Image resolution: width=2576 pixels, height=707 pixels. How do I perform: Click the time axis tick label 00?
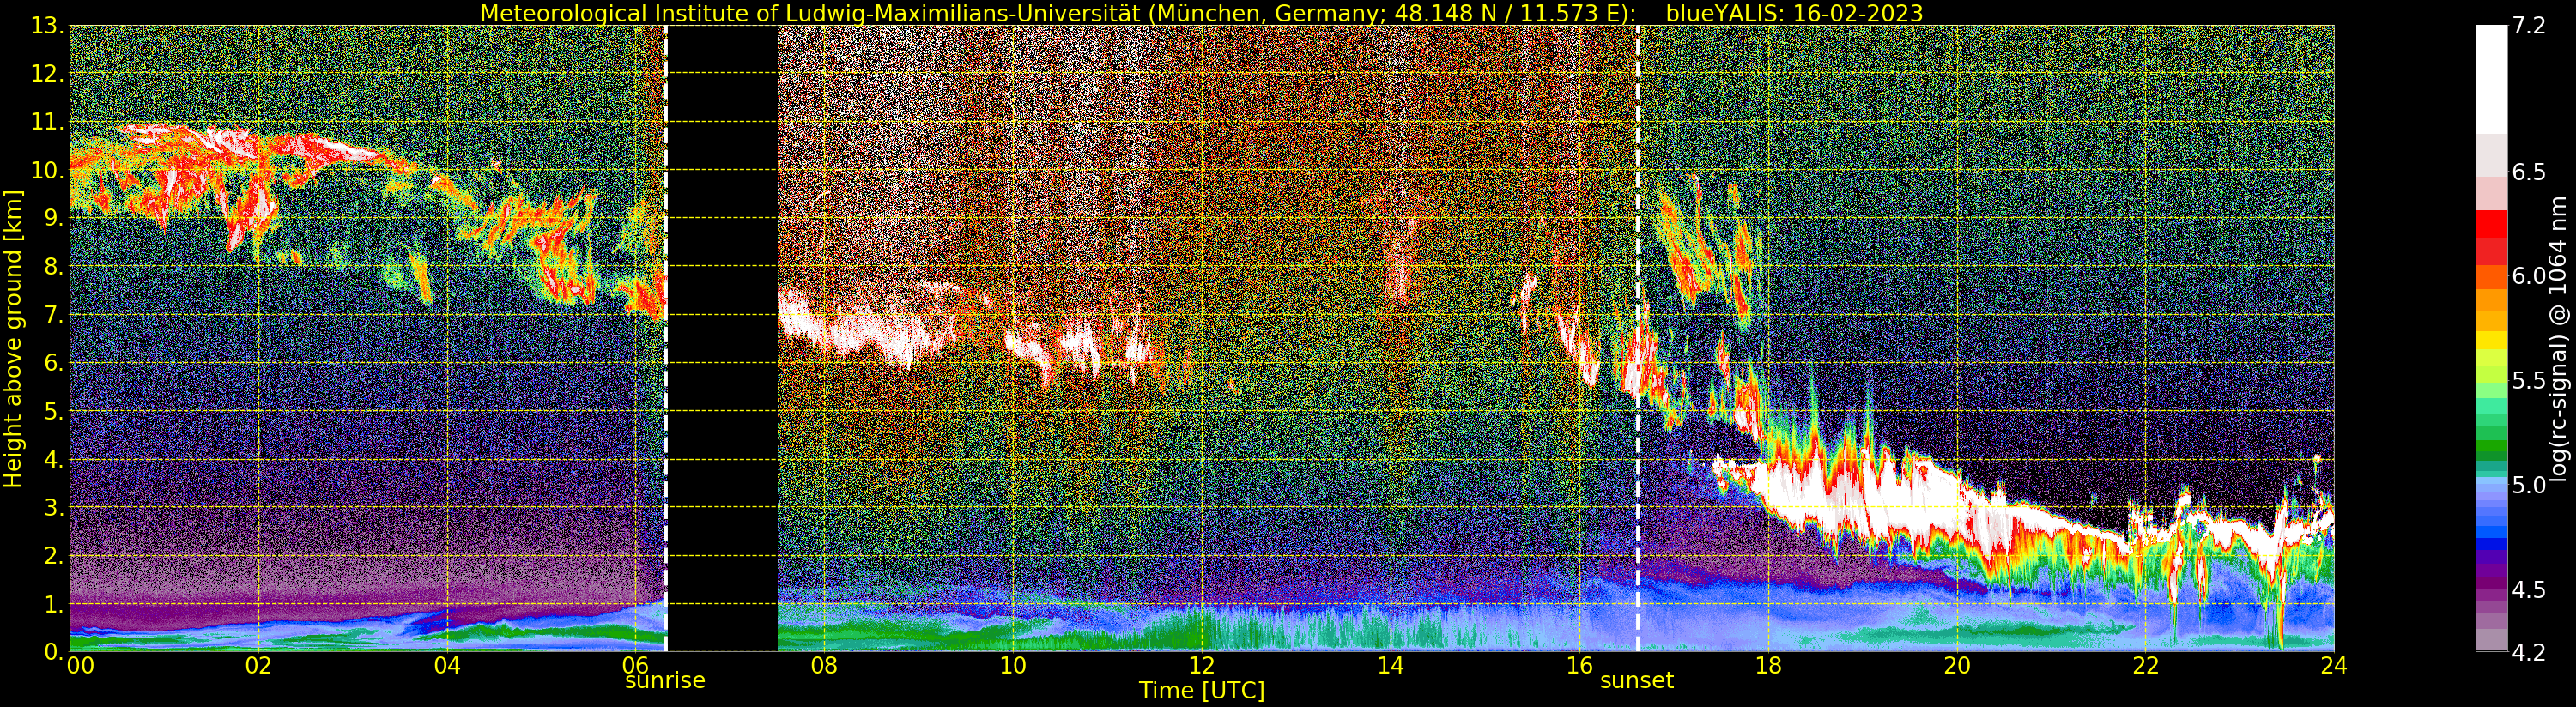pos(80,665)
